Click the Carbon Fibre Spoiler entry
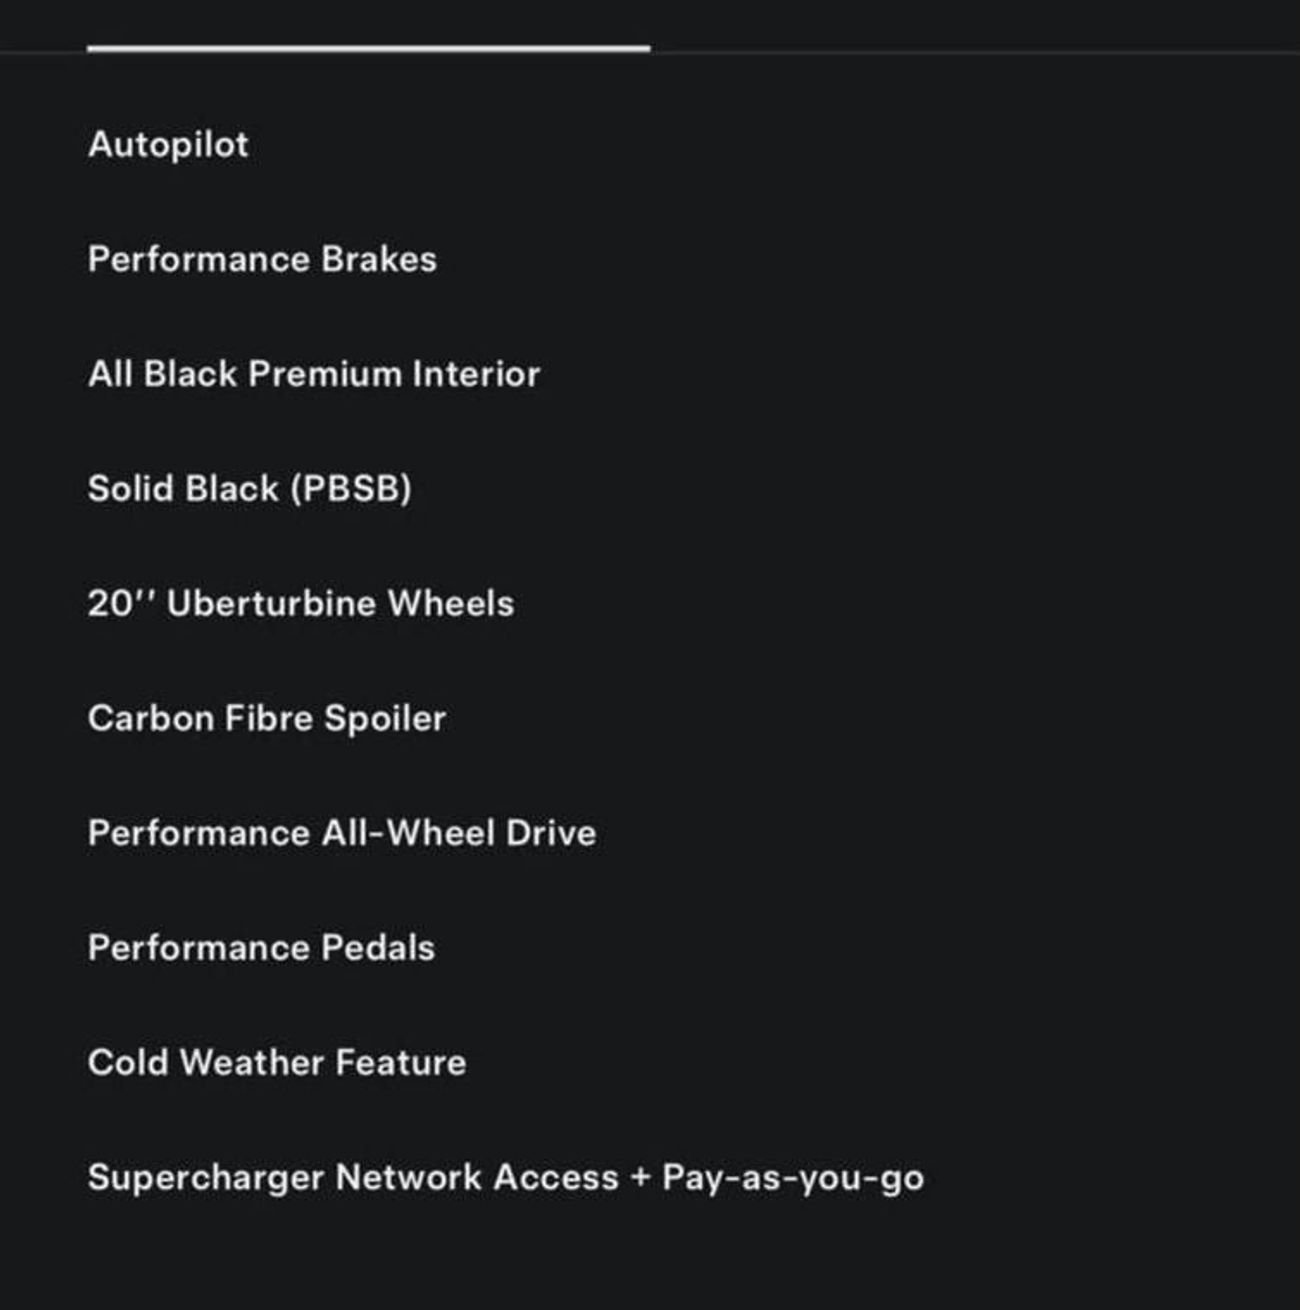The width and height of the screenshot is (1300, 1310). [267, 719]
